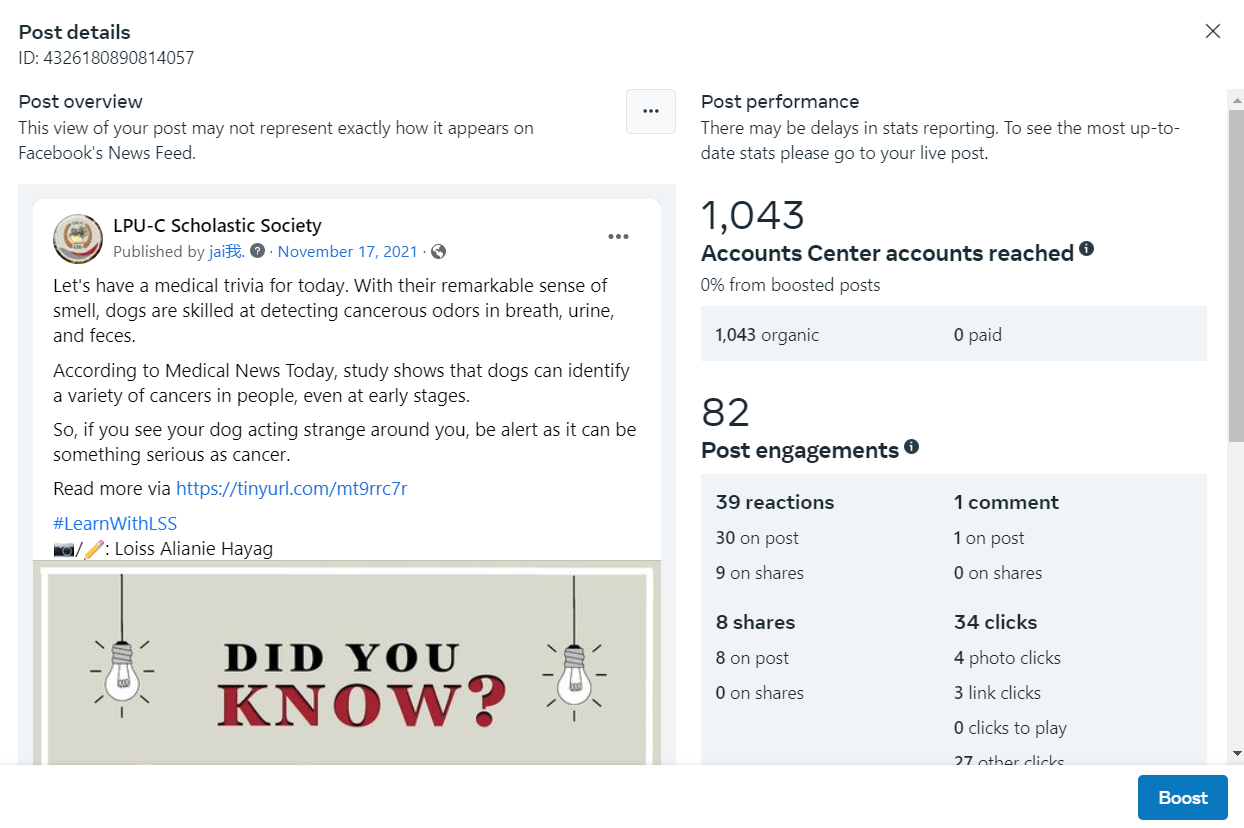Click the November 17, 2021 post date
1244x828 pixels.
point(347,251)
